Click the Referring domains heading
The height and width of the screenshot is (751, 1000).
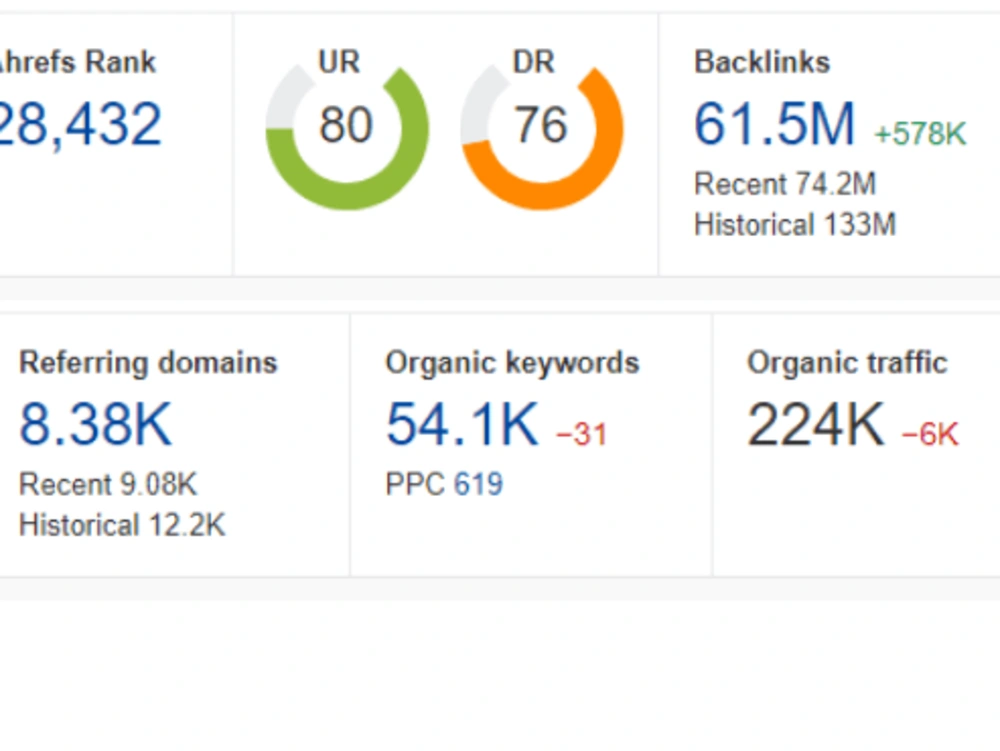pos(148,363)
